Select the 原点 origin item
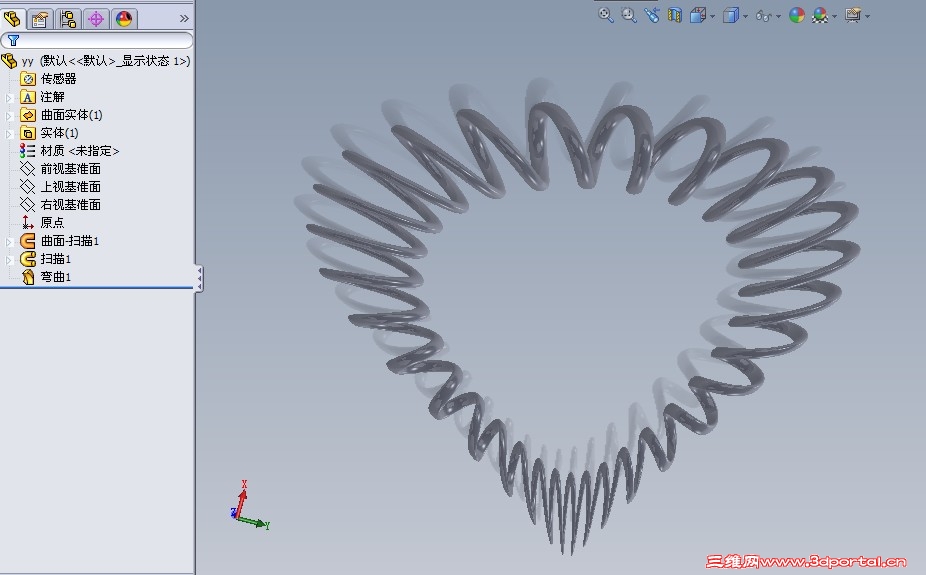This screenshot has width=926, height=575. point(52,223)
